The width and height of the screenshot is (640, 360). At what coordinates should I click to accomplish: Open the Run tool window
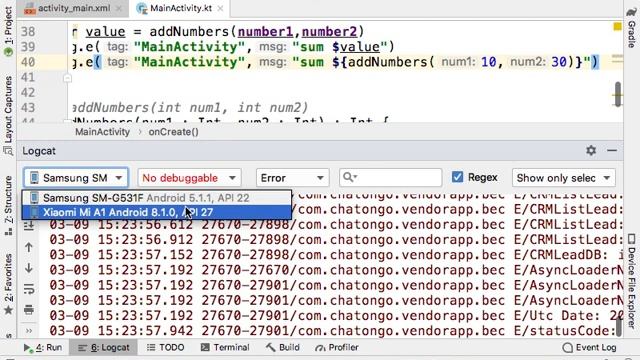pos(43,347)
